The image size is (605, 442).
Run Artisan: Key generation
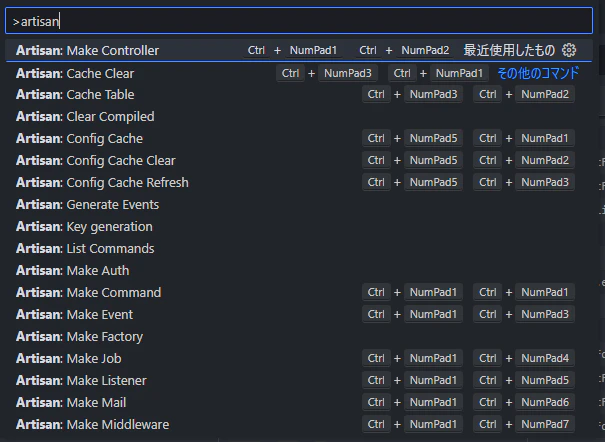tap(299, 226)
